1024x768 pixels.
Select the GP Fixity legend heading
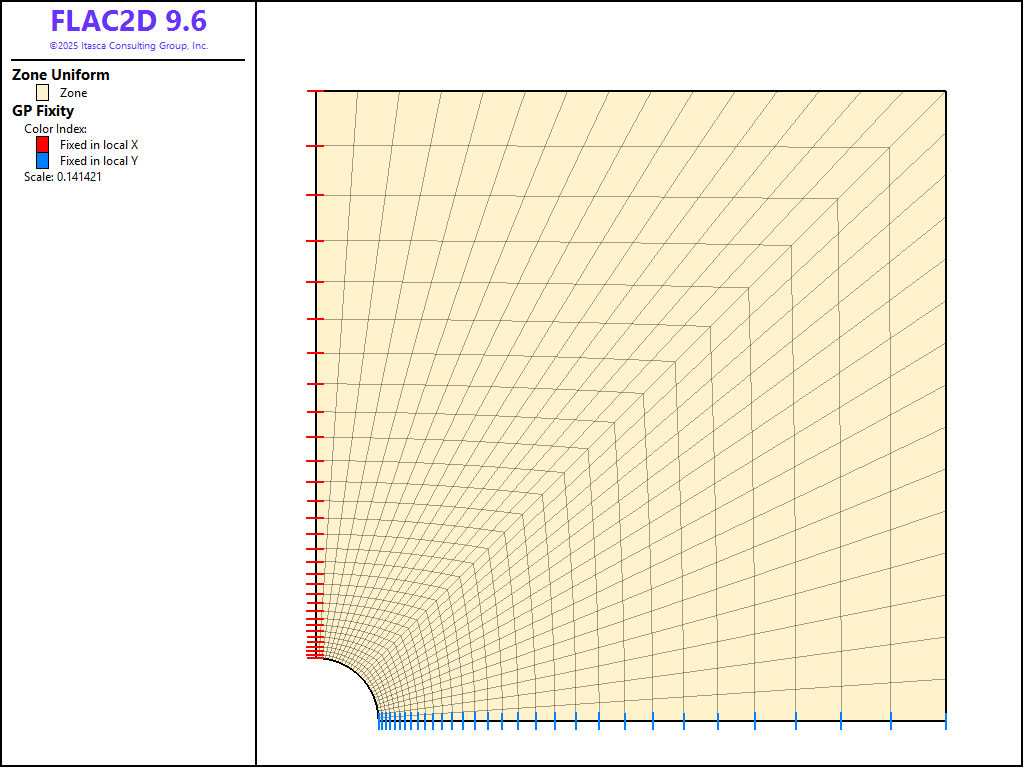43,111
